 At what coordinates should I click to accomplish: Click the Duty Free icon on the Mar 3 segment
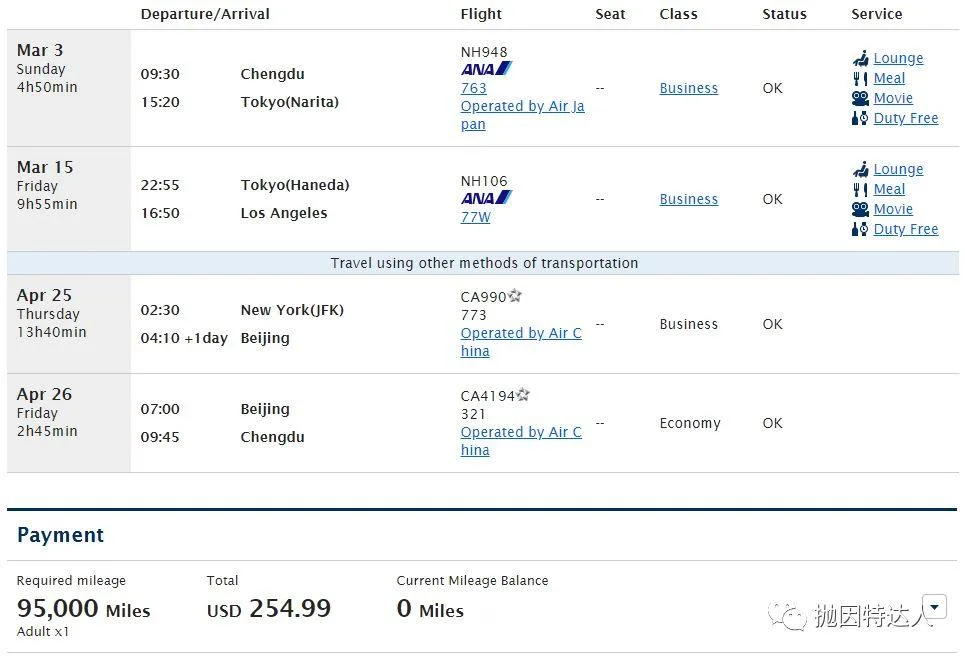click(x=860, y=118)
